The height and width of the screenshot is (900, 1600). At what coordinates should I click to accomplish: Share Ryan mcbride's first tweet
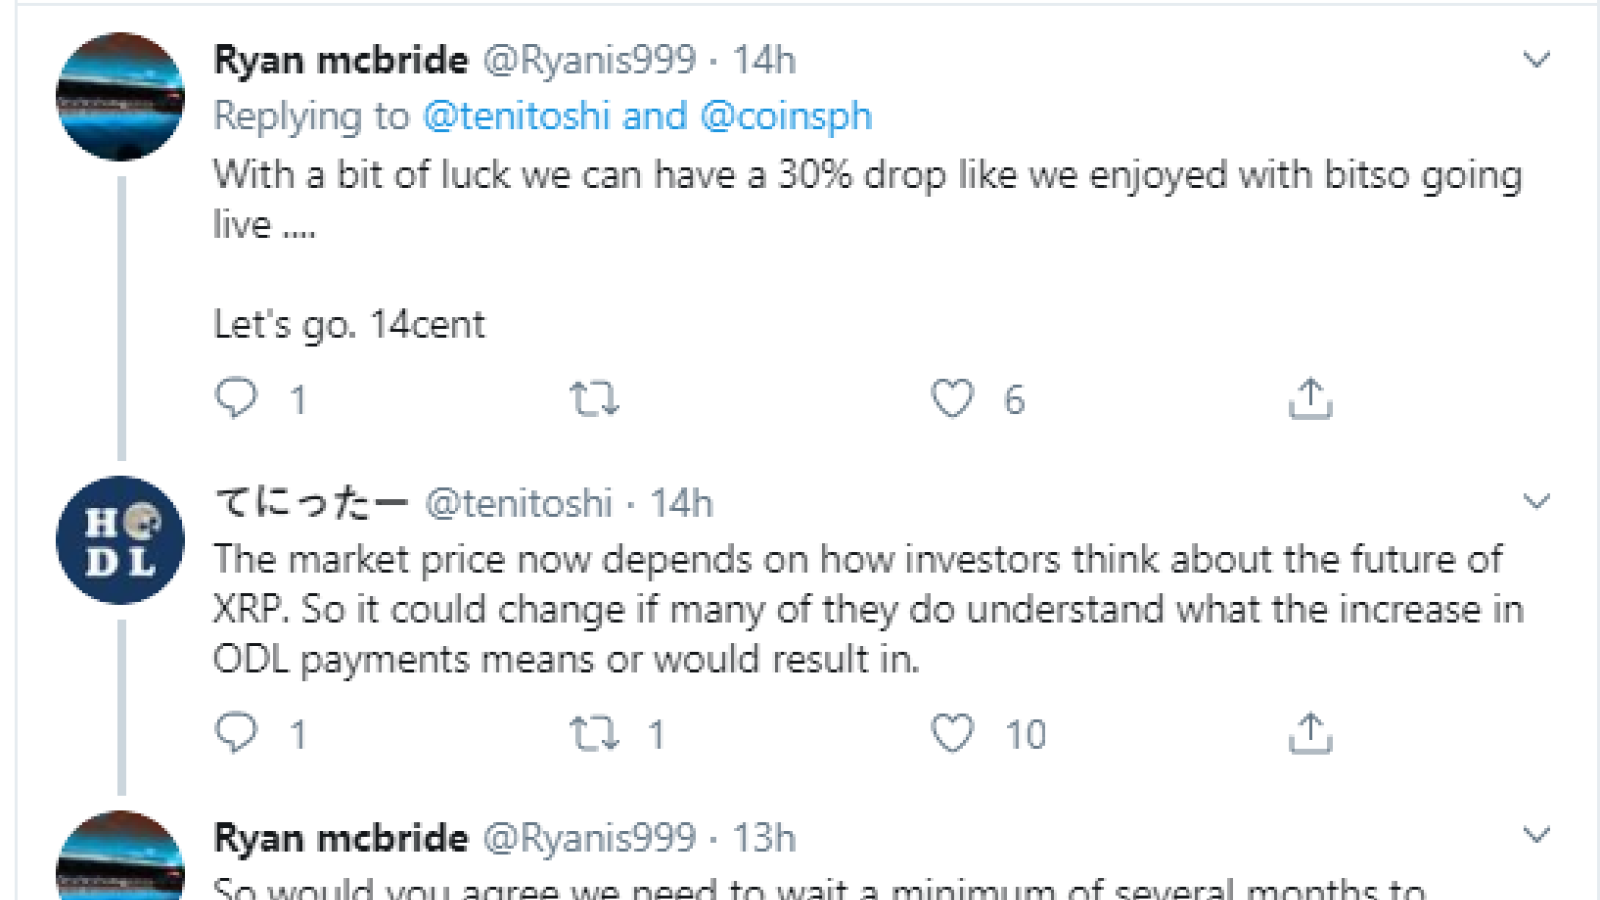[1310, 398]
